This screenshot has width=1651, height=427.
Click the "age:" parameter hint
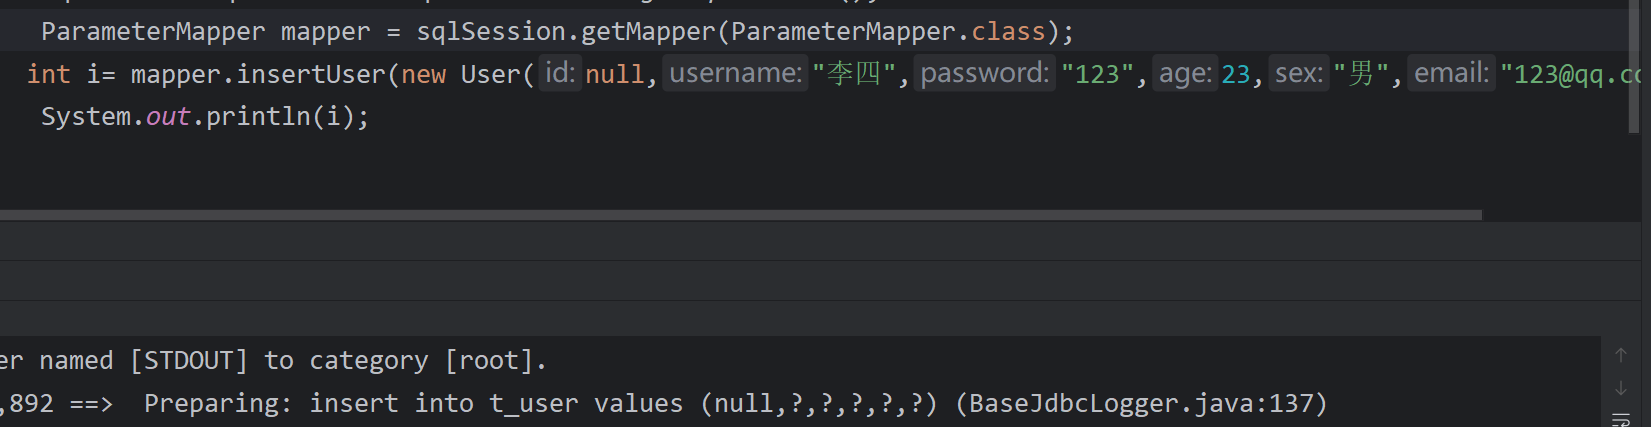click(1185, 73)
